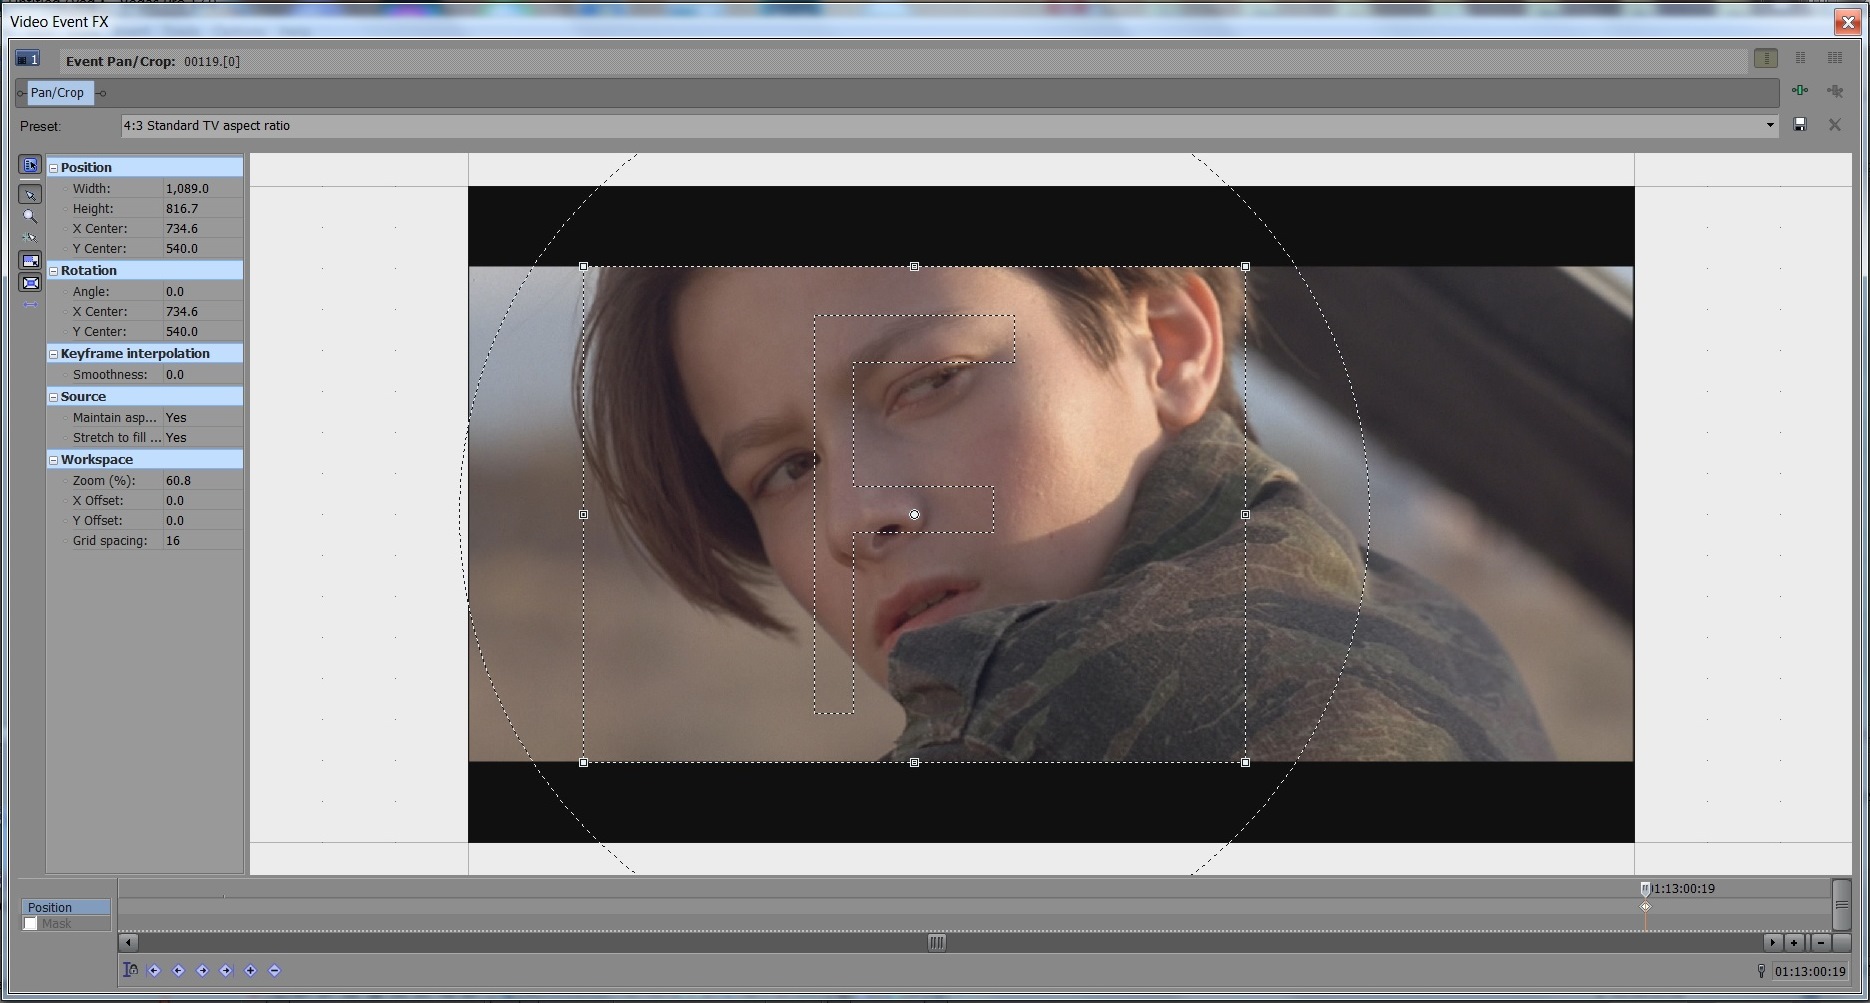1870x1003 pixels.
Task: Toggle Lock Aspect Ratio button
Action: 30,261
